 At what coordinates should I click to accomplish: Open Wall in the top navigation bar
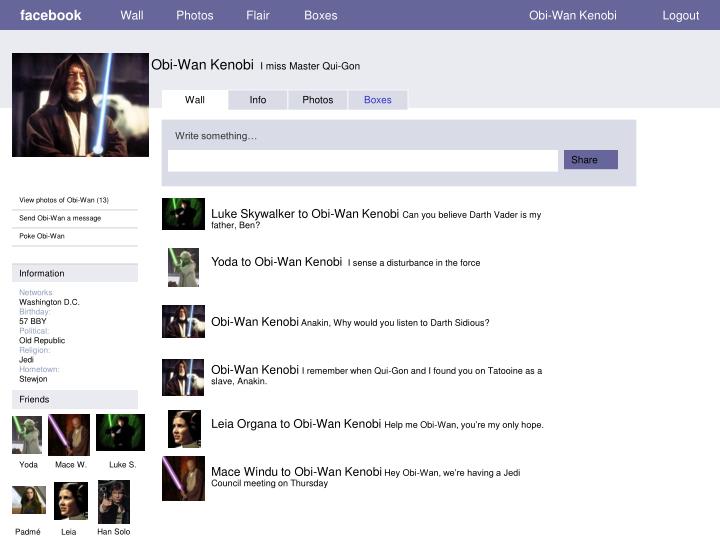pos(132,15)
